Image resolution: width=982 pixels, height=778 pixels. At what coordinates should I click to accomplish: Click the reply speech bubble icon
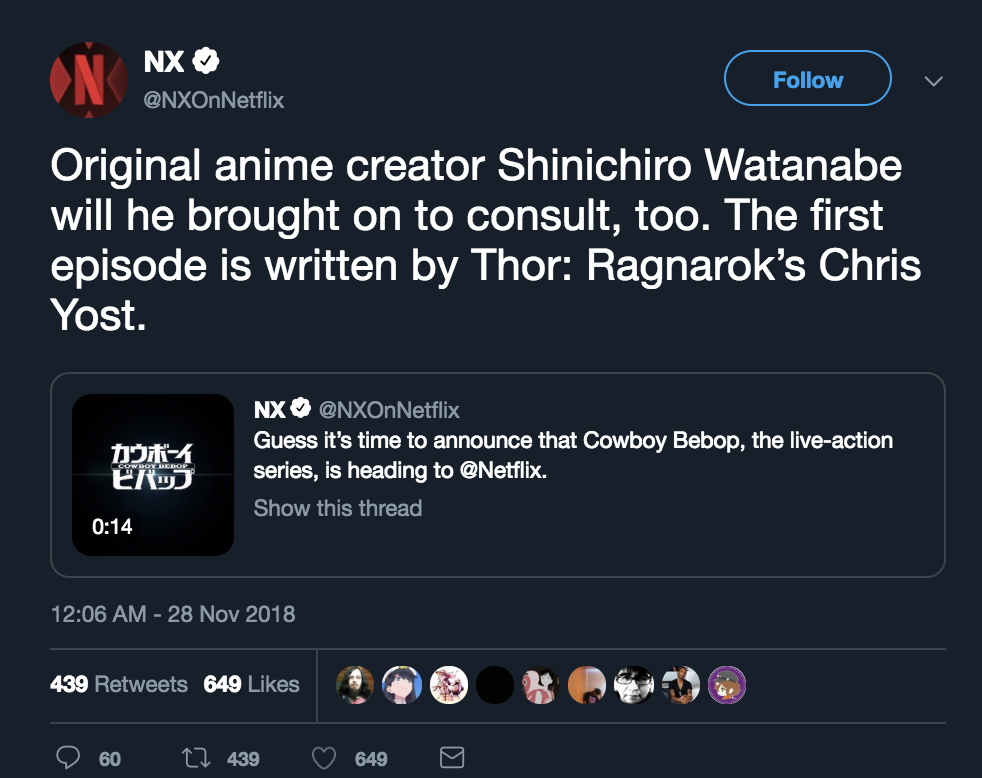[x=68, y=758]
